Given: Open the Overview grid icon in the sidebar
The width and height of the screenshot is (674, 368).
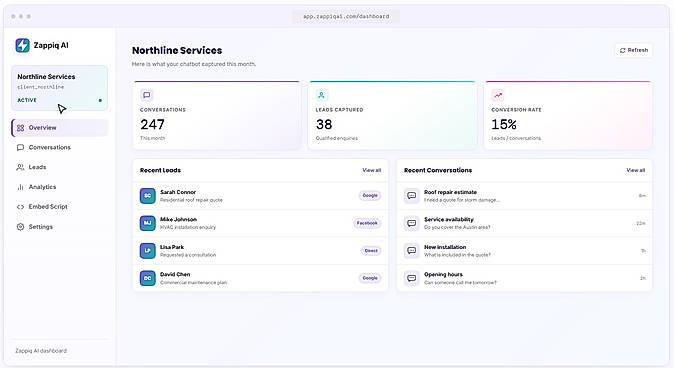Looking at the screenshot, I should coord(20,128).
